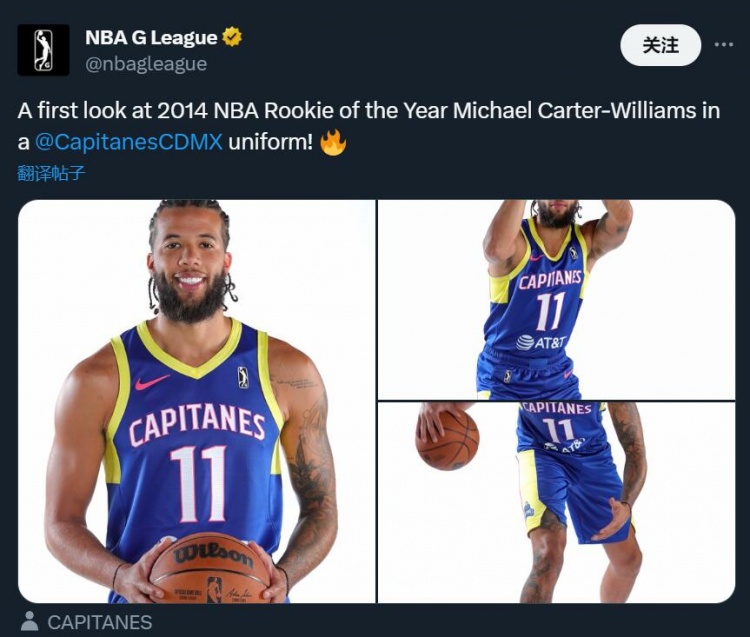Image resolution: width=750 pixels, height=637 pixels.
Task: Click the gold verified badge icon
Action: [232, 37]
